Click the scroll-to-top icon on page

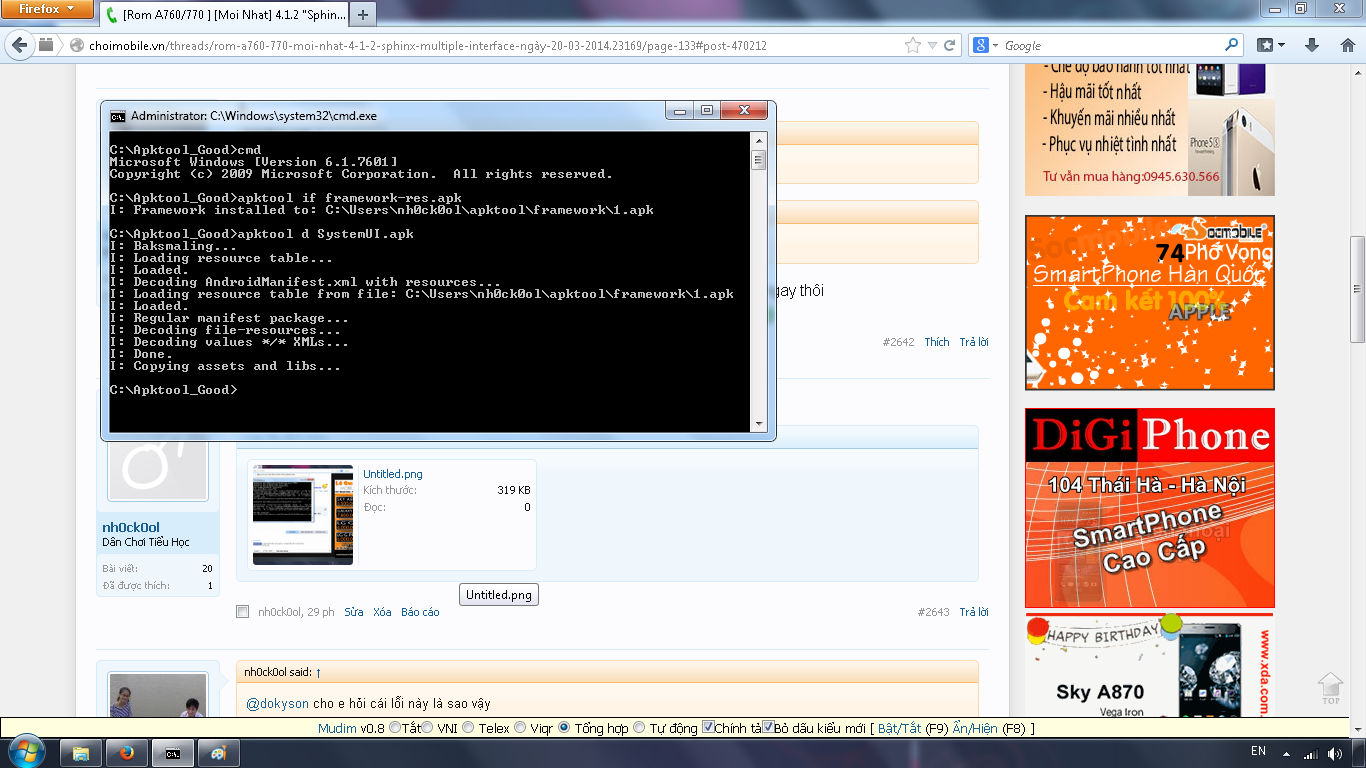click(x=1329, y=687)
